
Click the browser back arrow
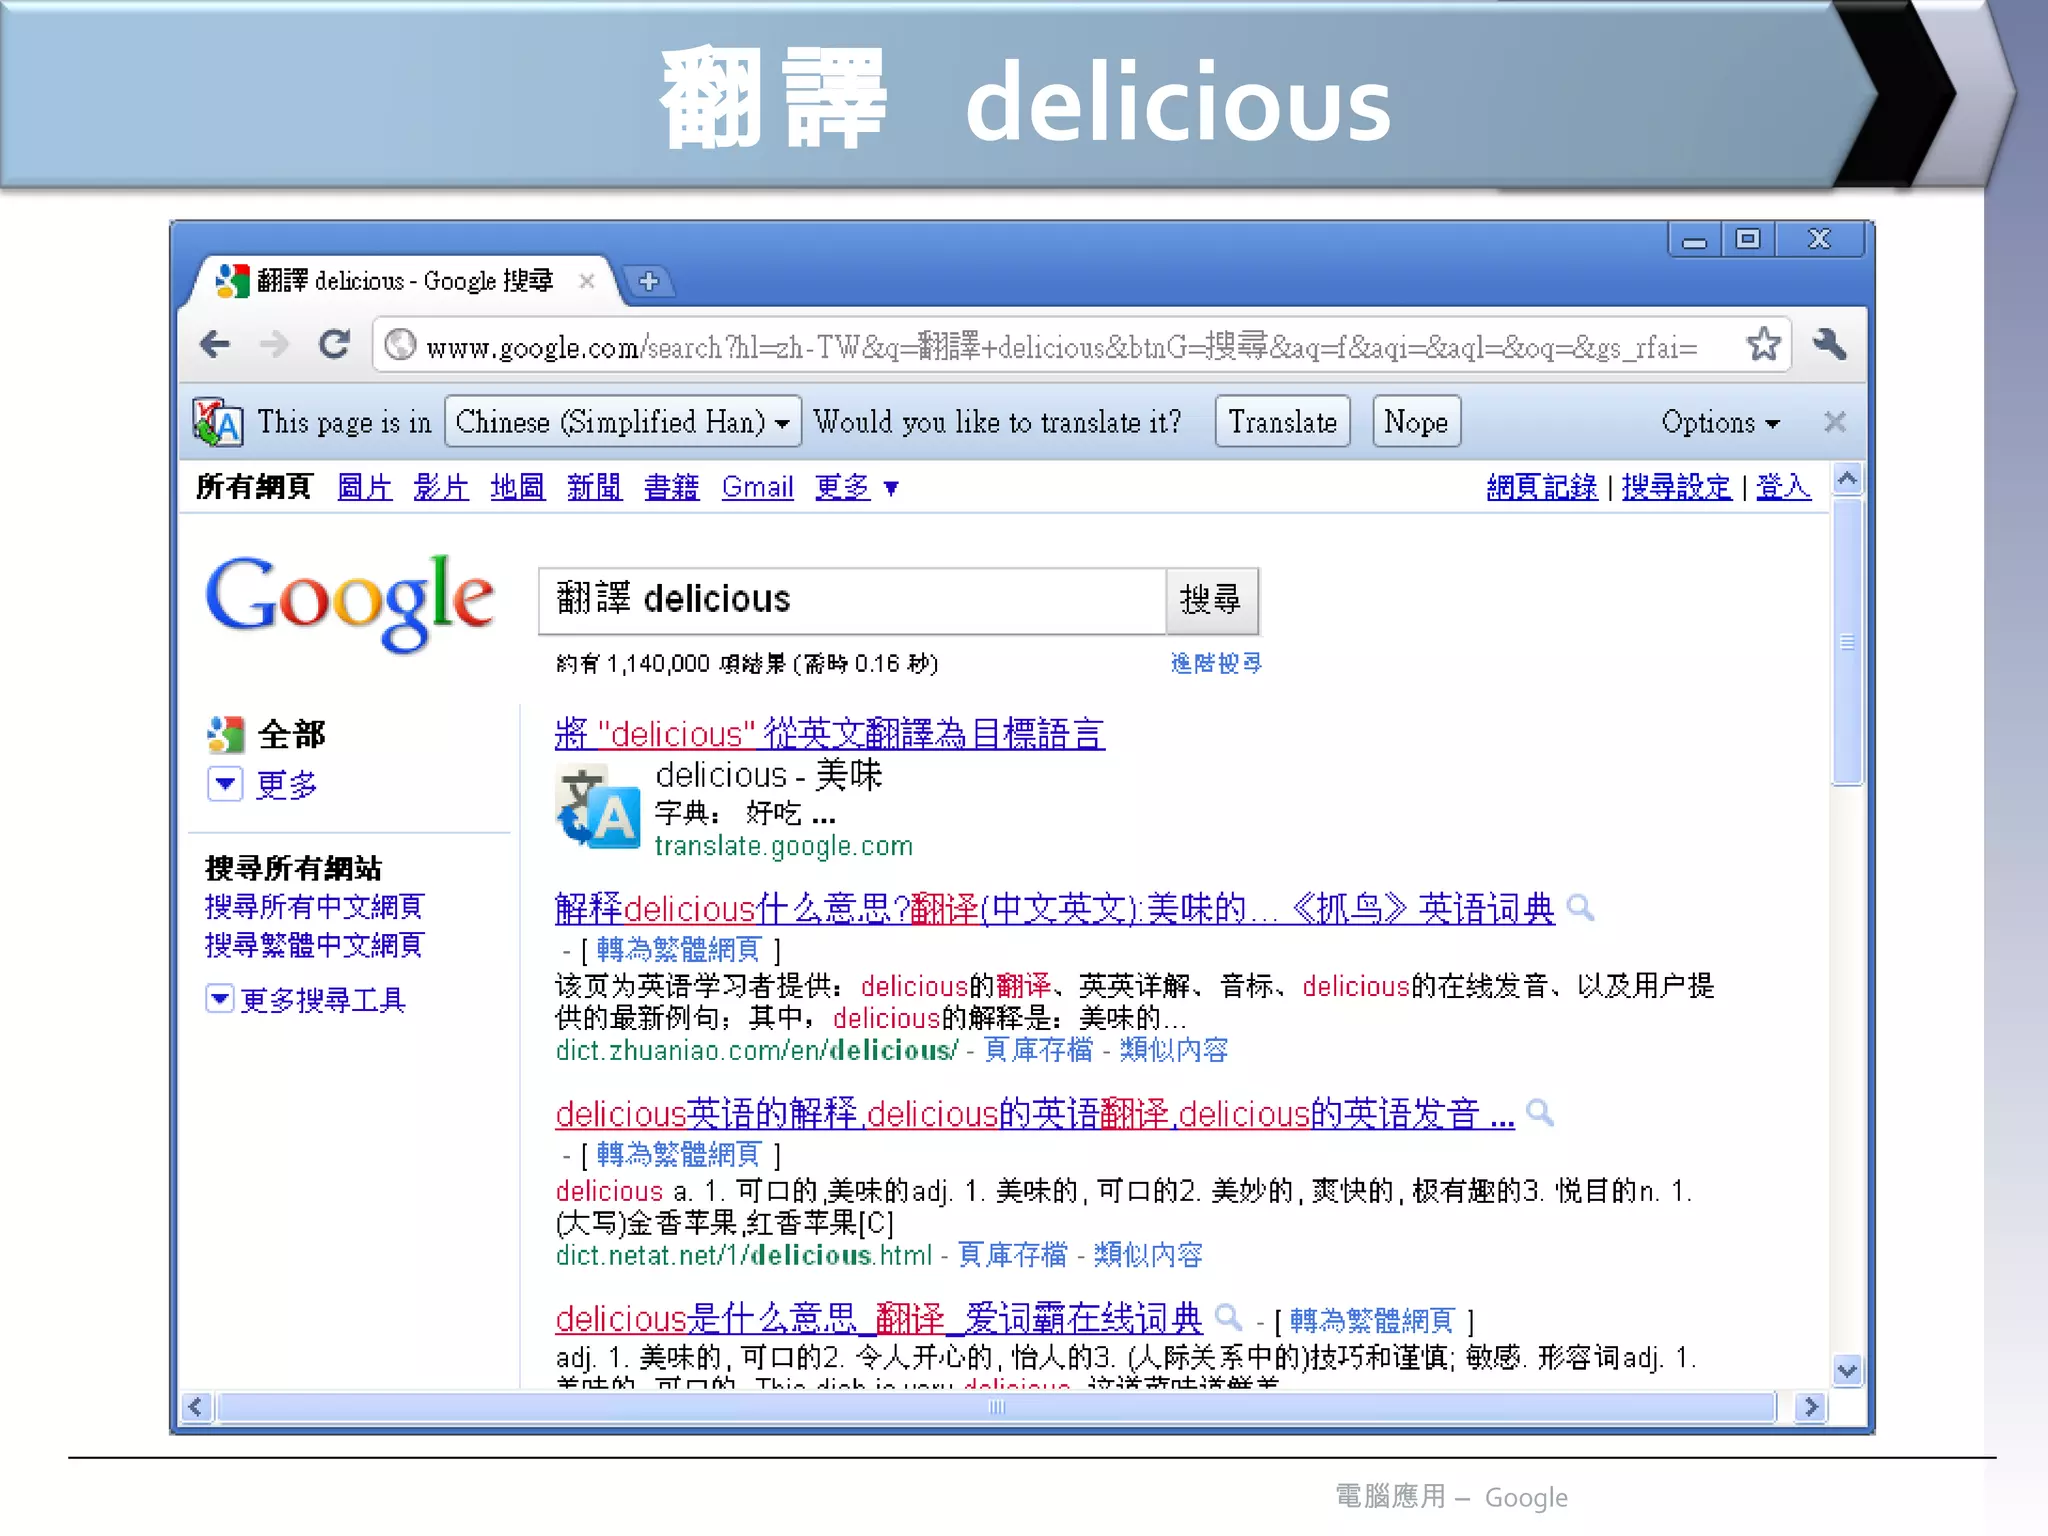pyautogui.click(x=215, y=345)
